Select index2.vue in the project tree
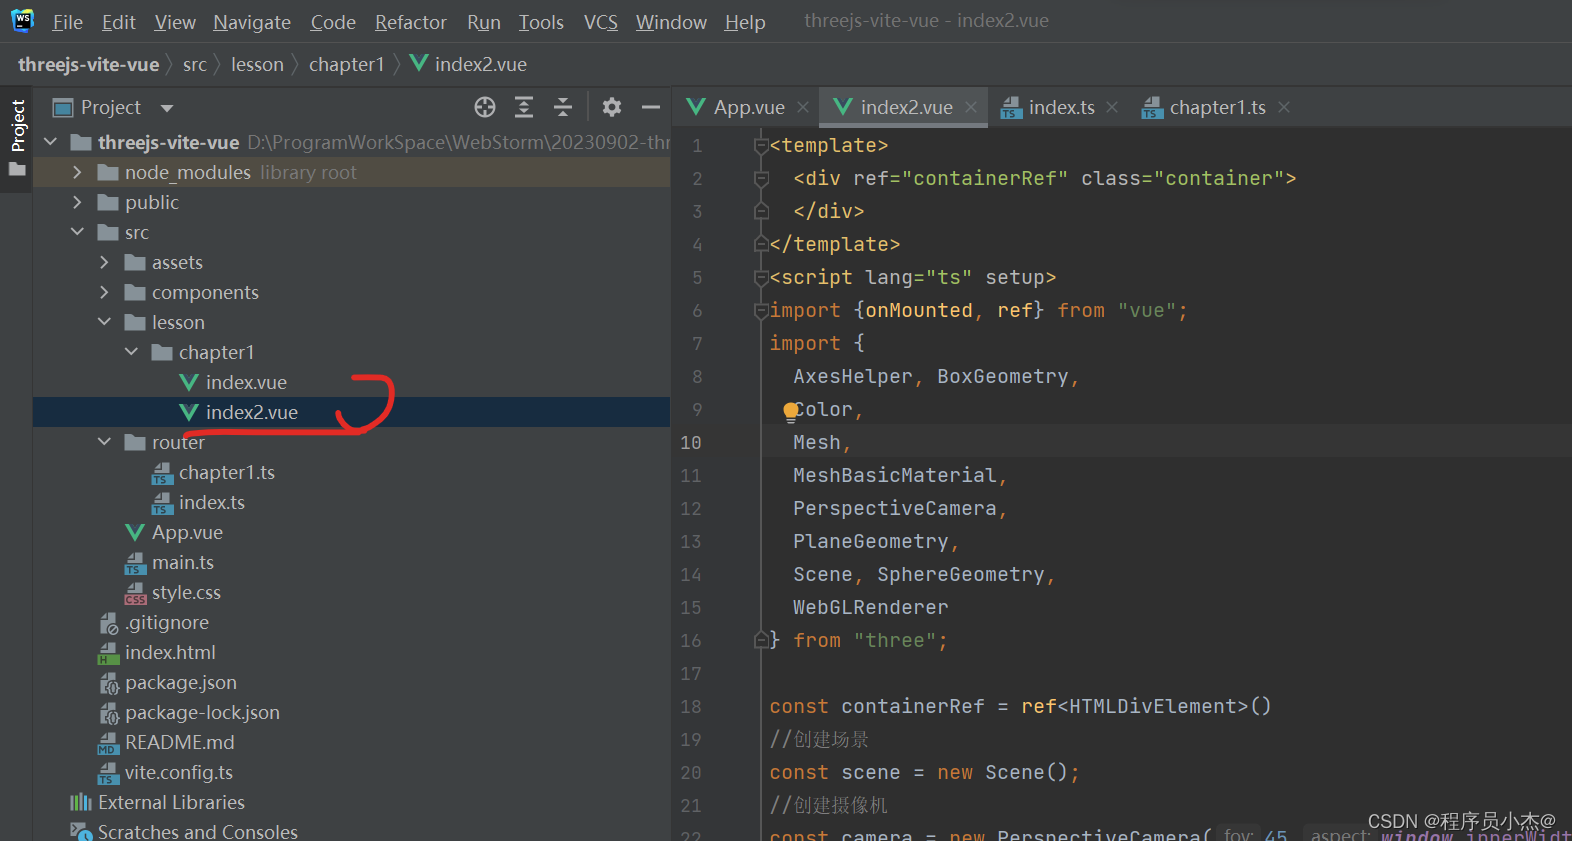 [252, 412]
